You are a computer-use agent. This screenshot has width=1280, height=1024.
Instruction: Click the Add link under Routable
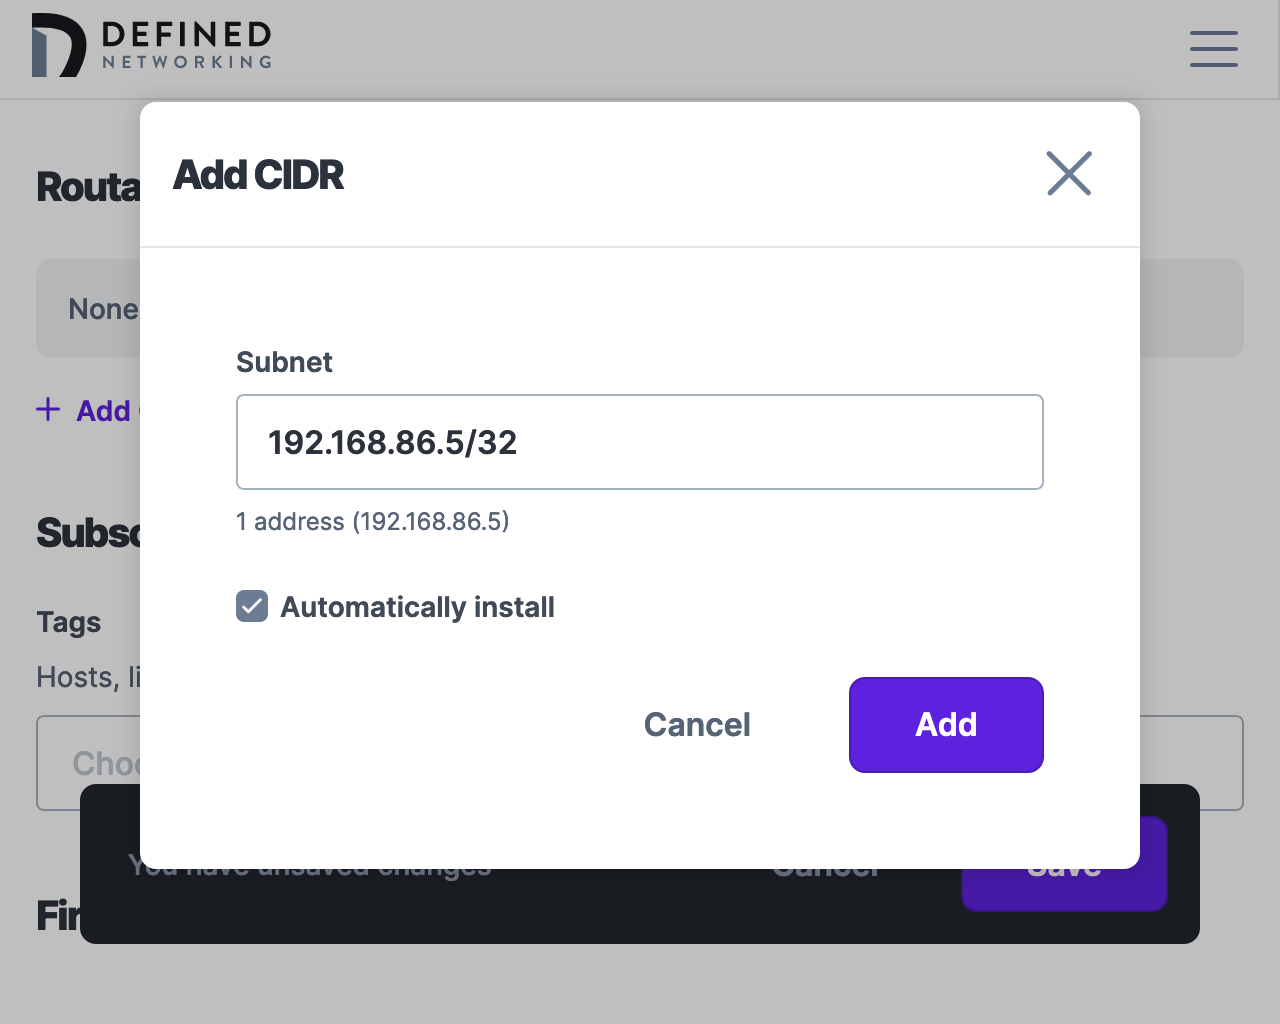101,410
